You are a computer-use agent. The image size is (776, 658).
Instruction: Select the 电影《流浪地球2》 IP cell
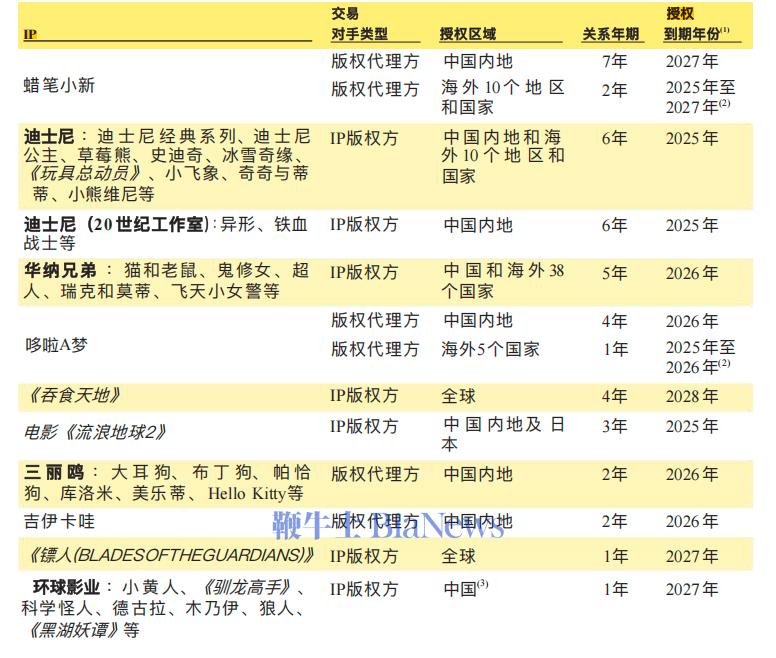pos(95,432)
